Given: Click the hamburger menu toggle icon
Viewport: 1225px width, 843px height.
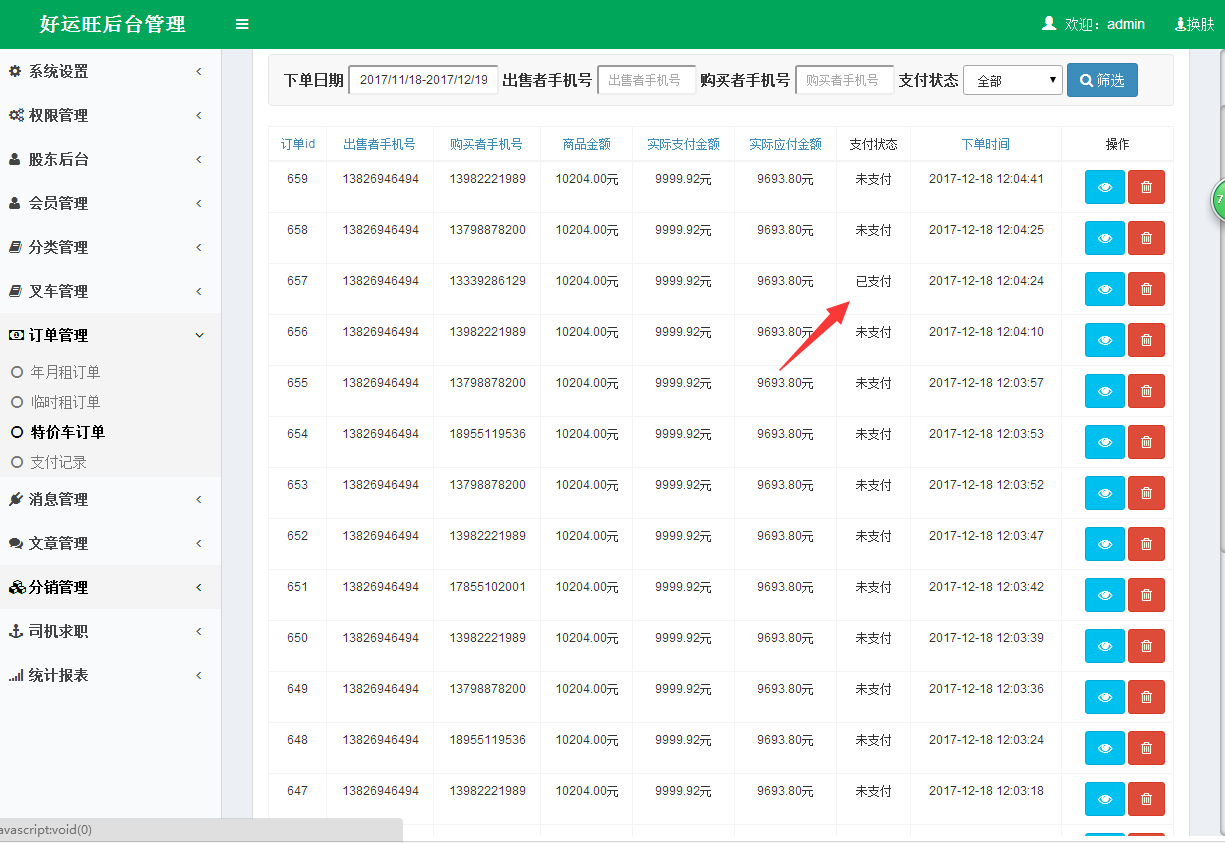Looking at the screenshot, I should [x=242, y=24].
